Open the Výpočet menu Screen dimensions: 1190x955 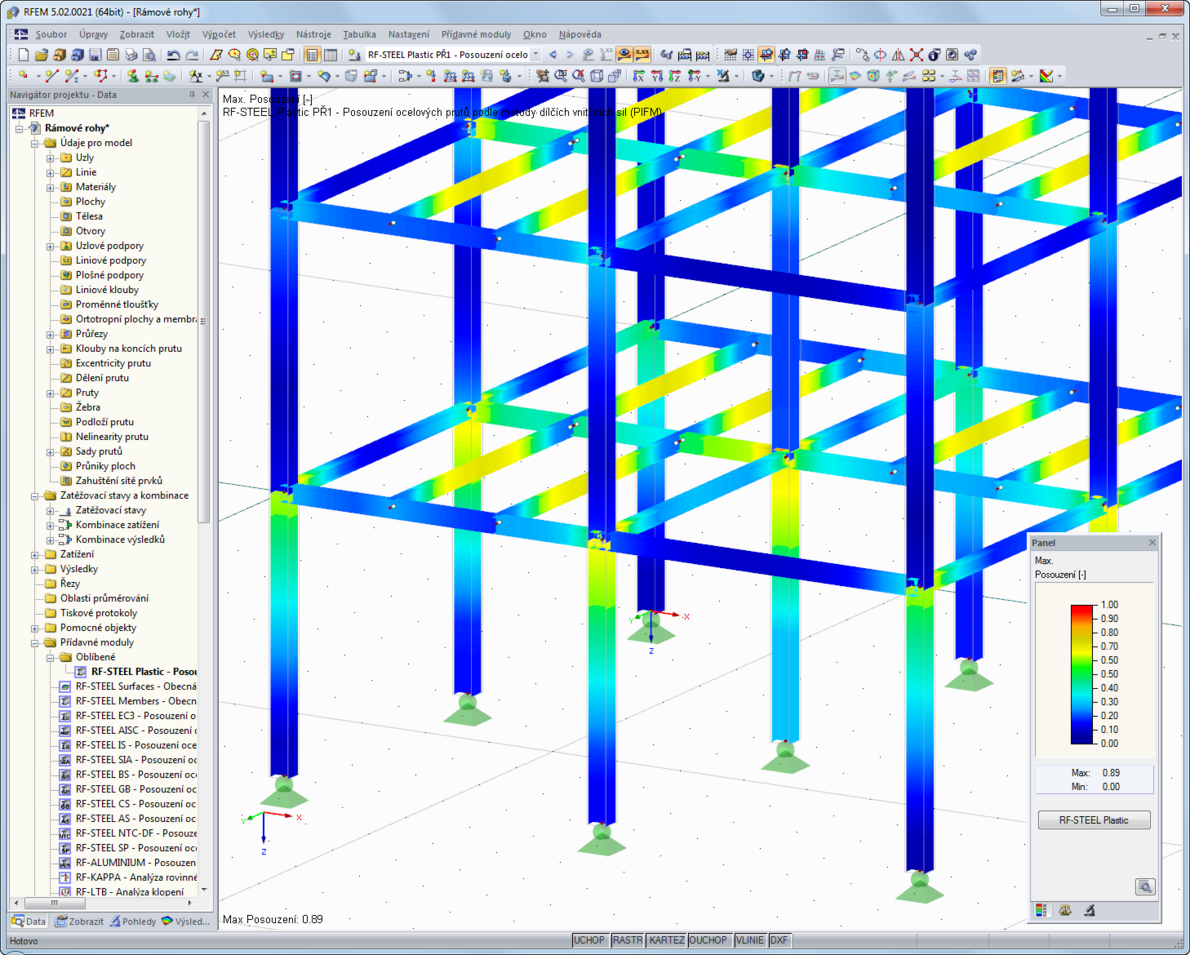[x=218, y=33]
